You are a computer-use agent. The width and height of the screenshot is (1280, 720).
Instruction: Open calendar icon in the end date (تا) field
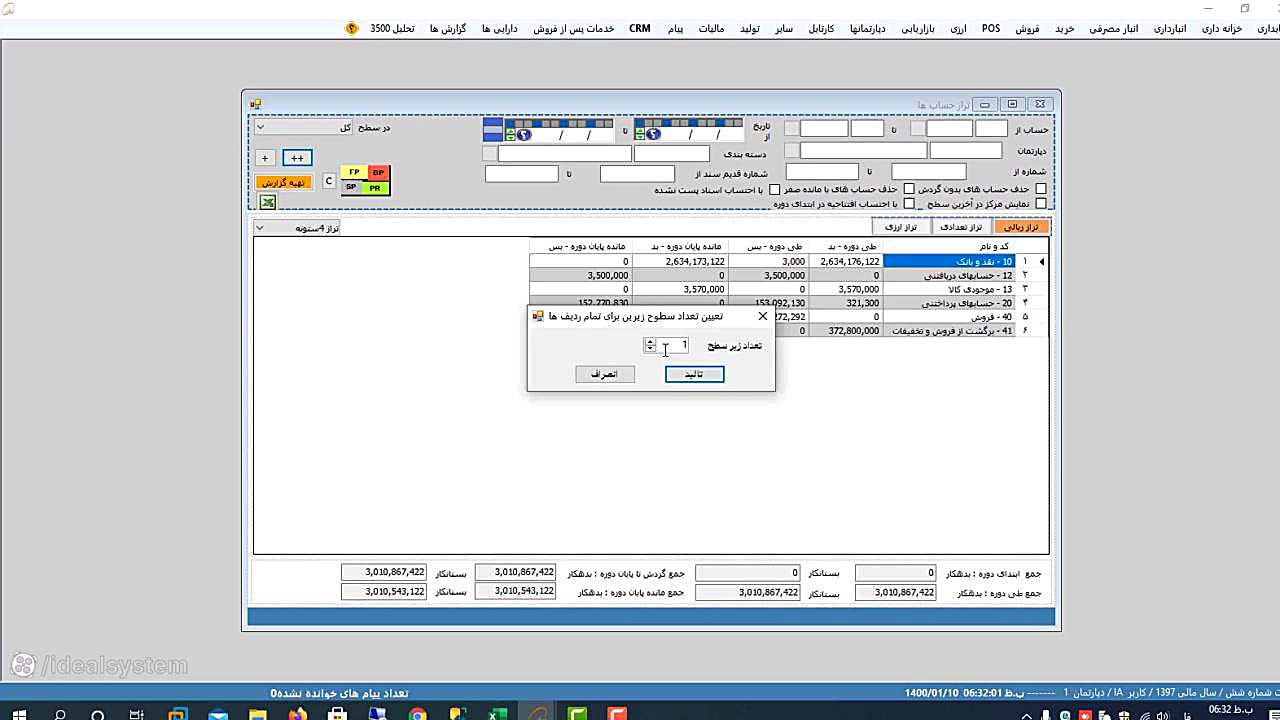524,134
